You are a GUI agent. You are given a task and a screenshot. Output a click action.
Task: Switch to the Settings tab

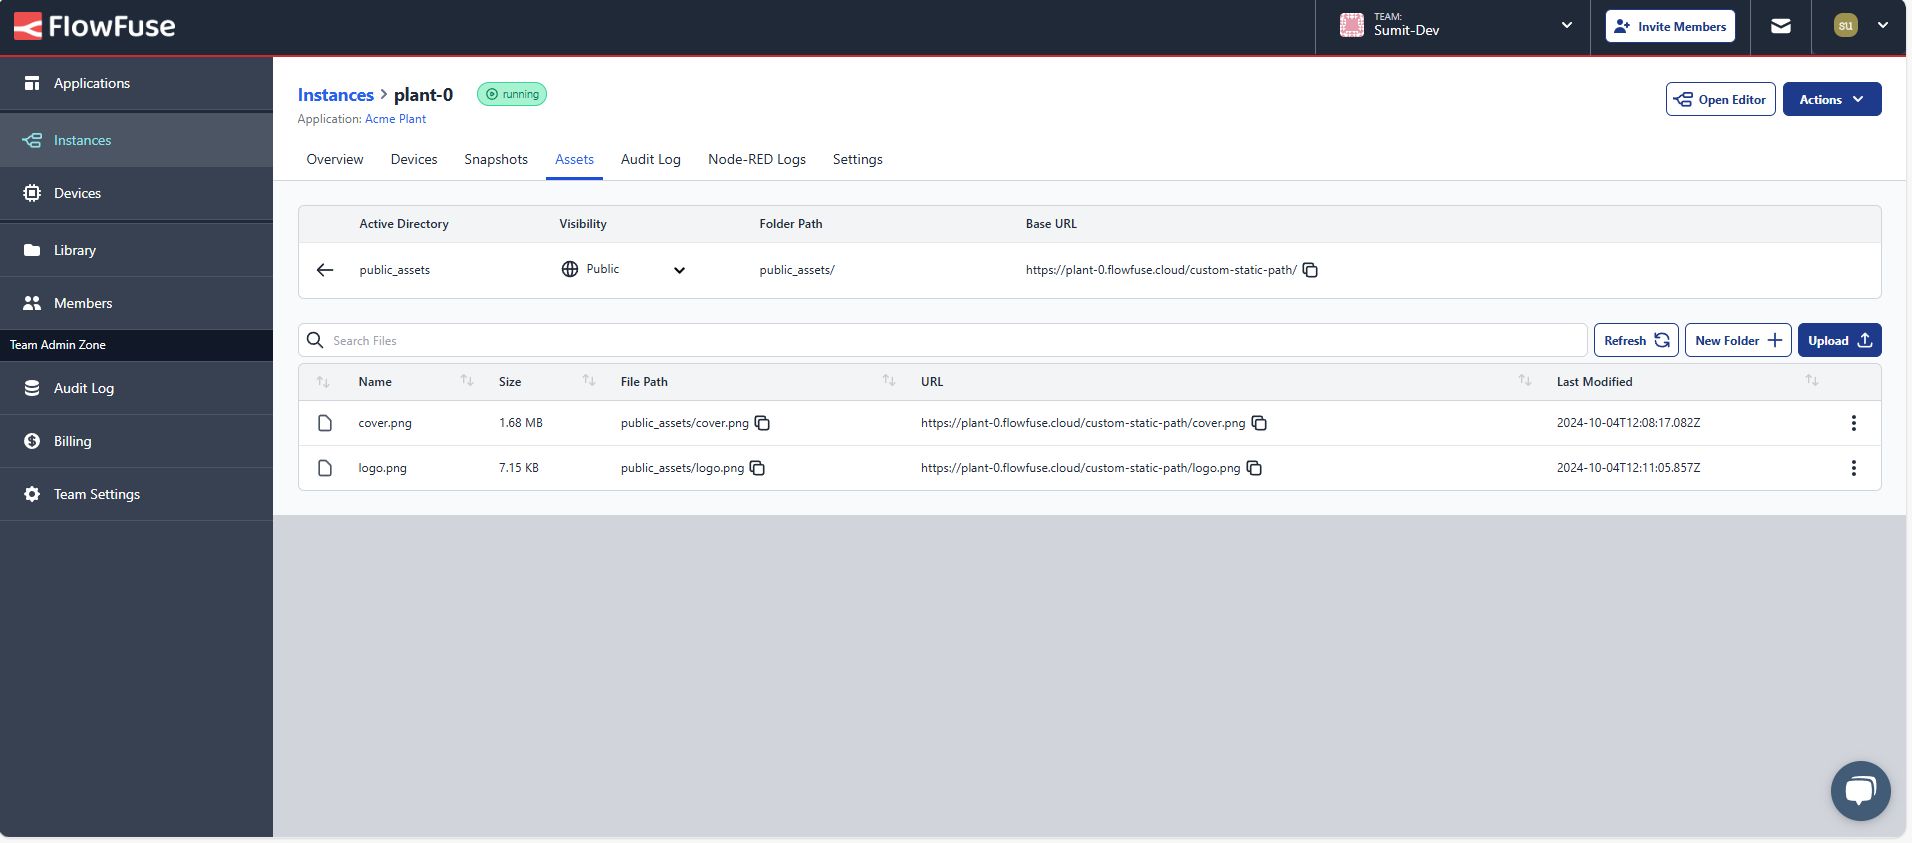click(858, 159)
